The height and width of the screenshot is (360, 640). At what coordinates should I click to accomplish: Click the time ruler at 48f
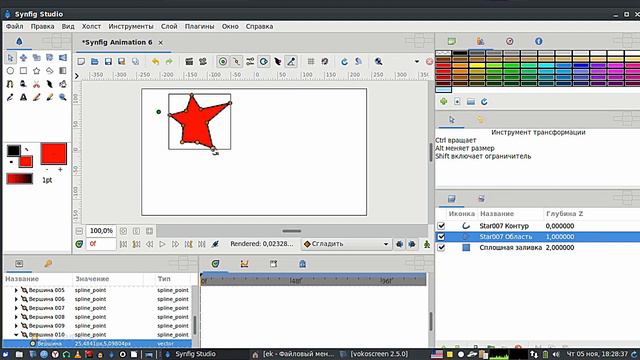pyautogui.click(x=296, y=281)
